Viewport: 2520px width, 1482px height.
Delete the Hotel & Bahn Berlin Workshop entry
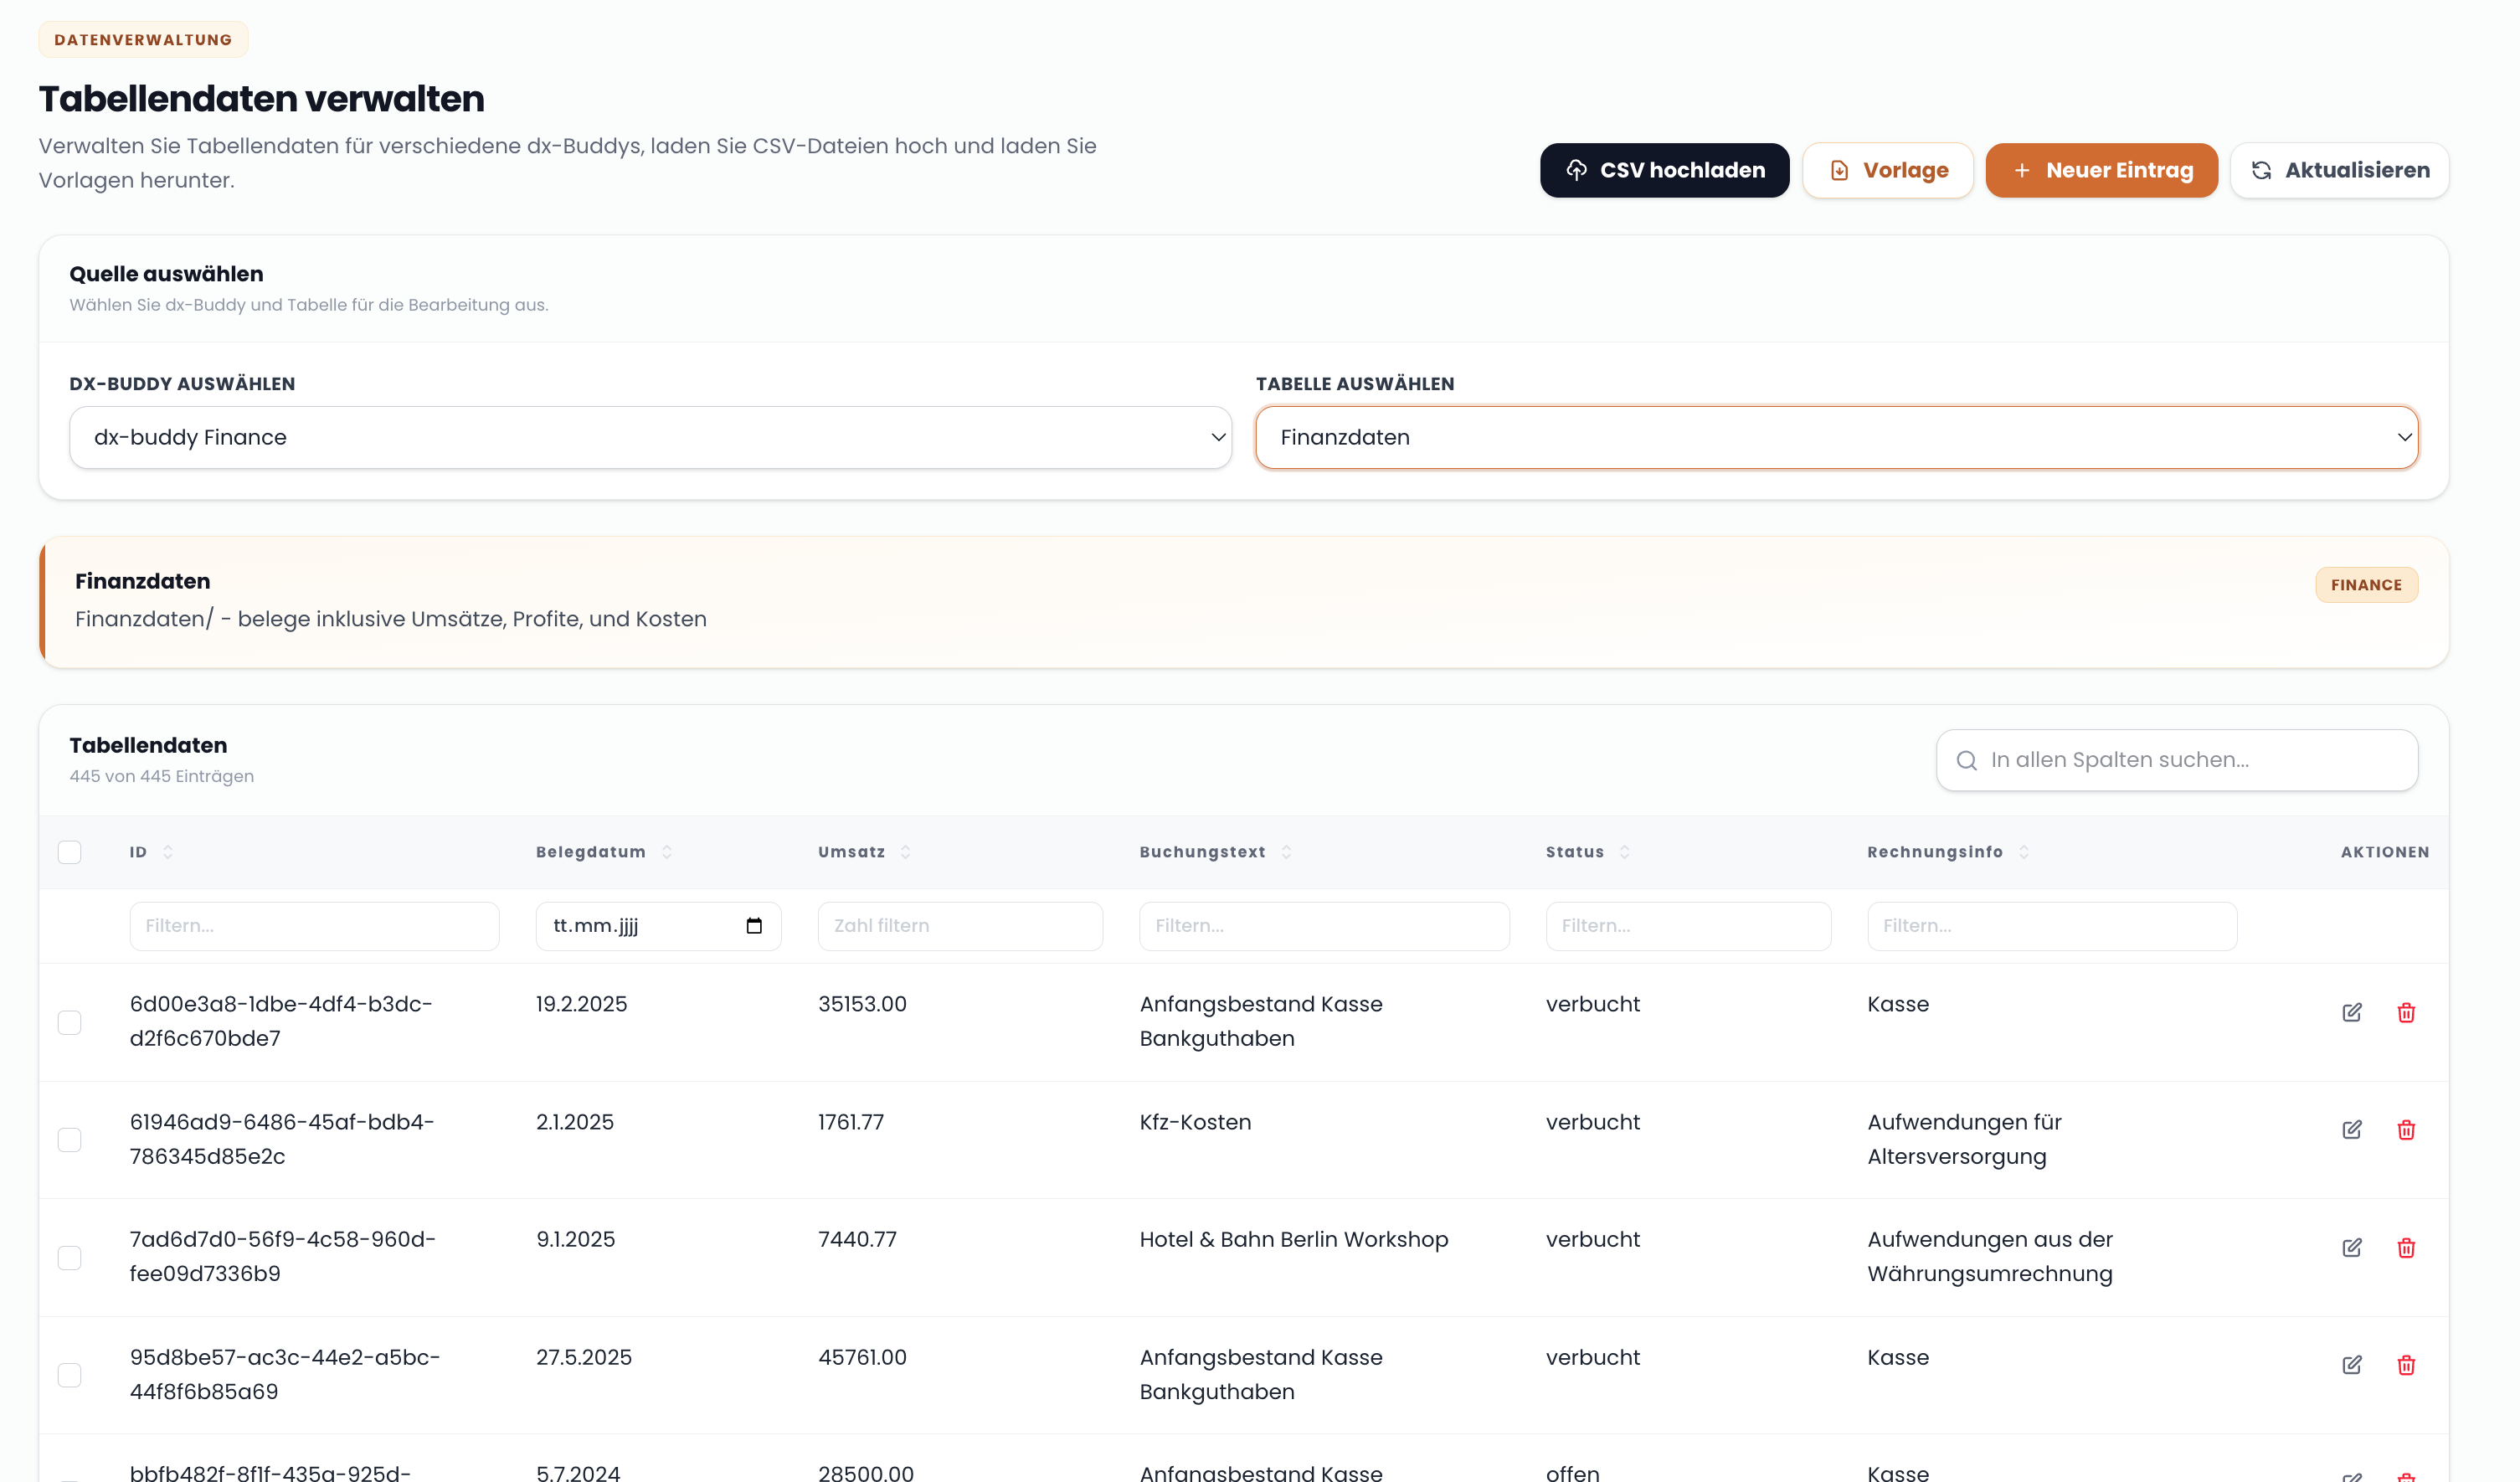[2406, 1247]
